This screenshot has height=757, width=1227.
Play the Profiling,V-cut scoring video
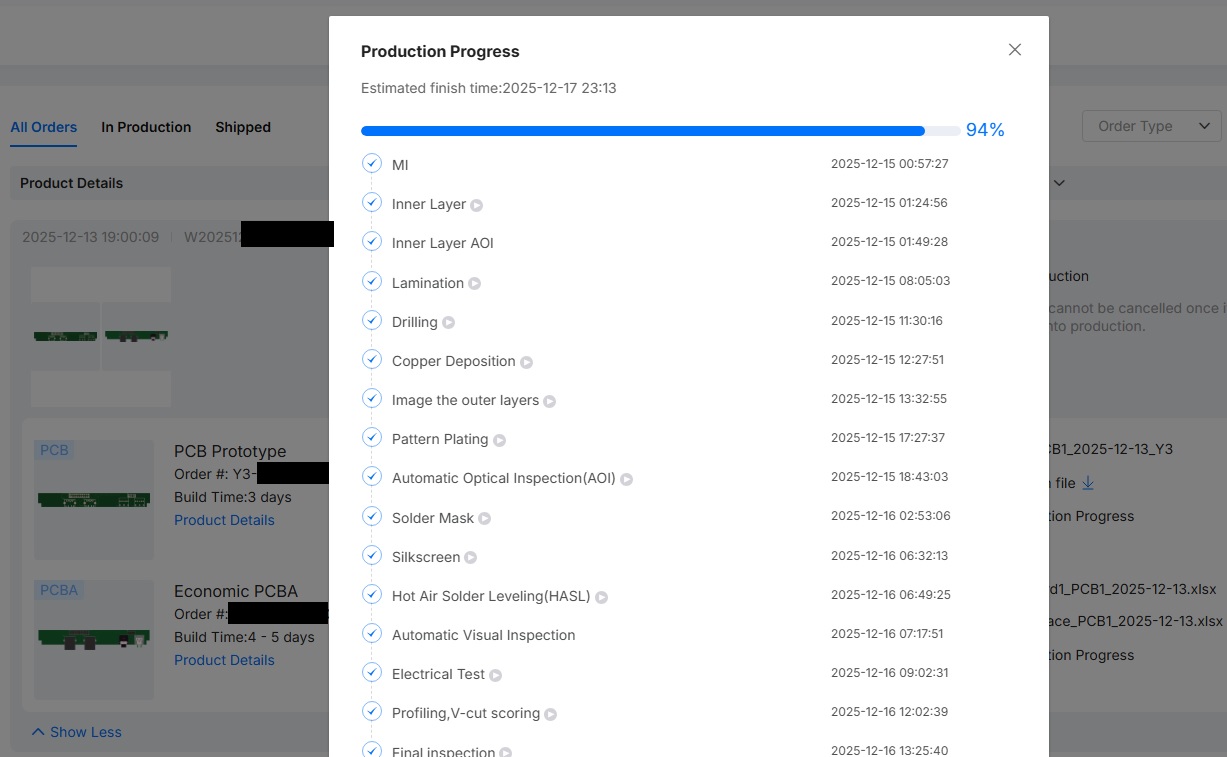(551, 714)
